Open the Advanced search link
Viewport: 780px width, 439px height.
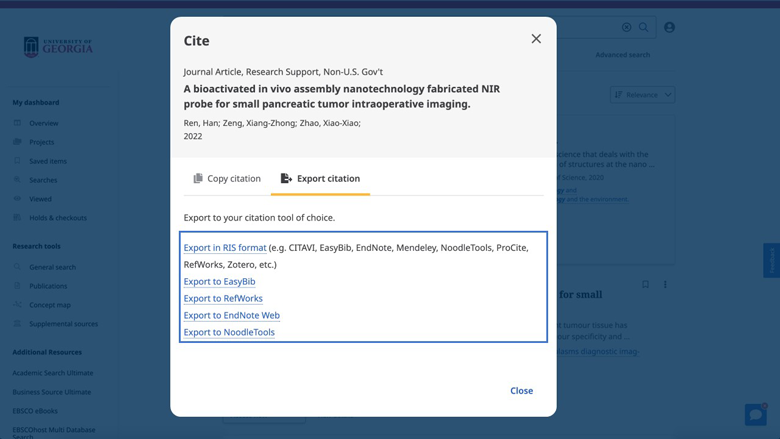[622, 55]
